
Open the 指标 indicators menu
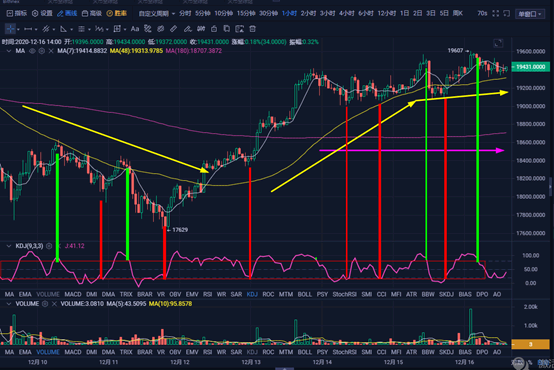click(x=17, y=13)
